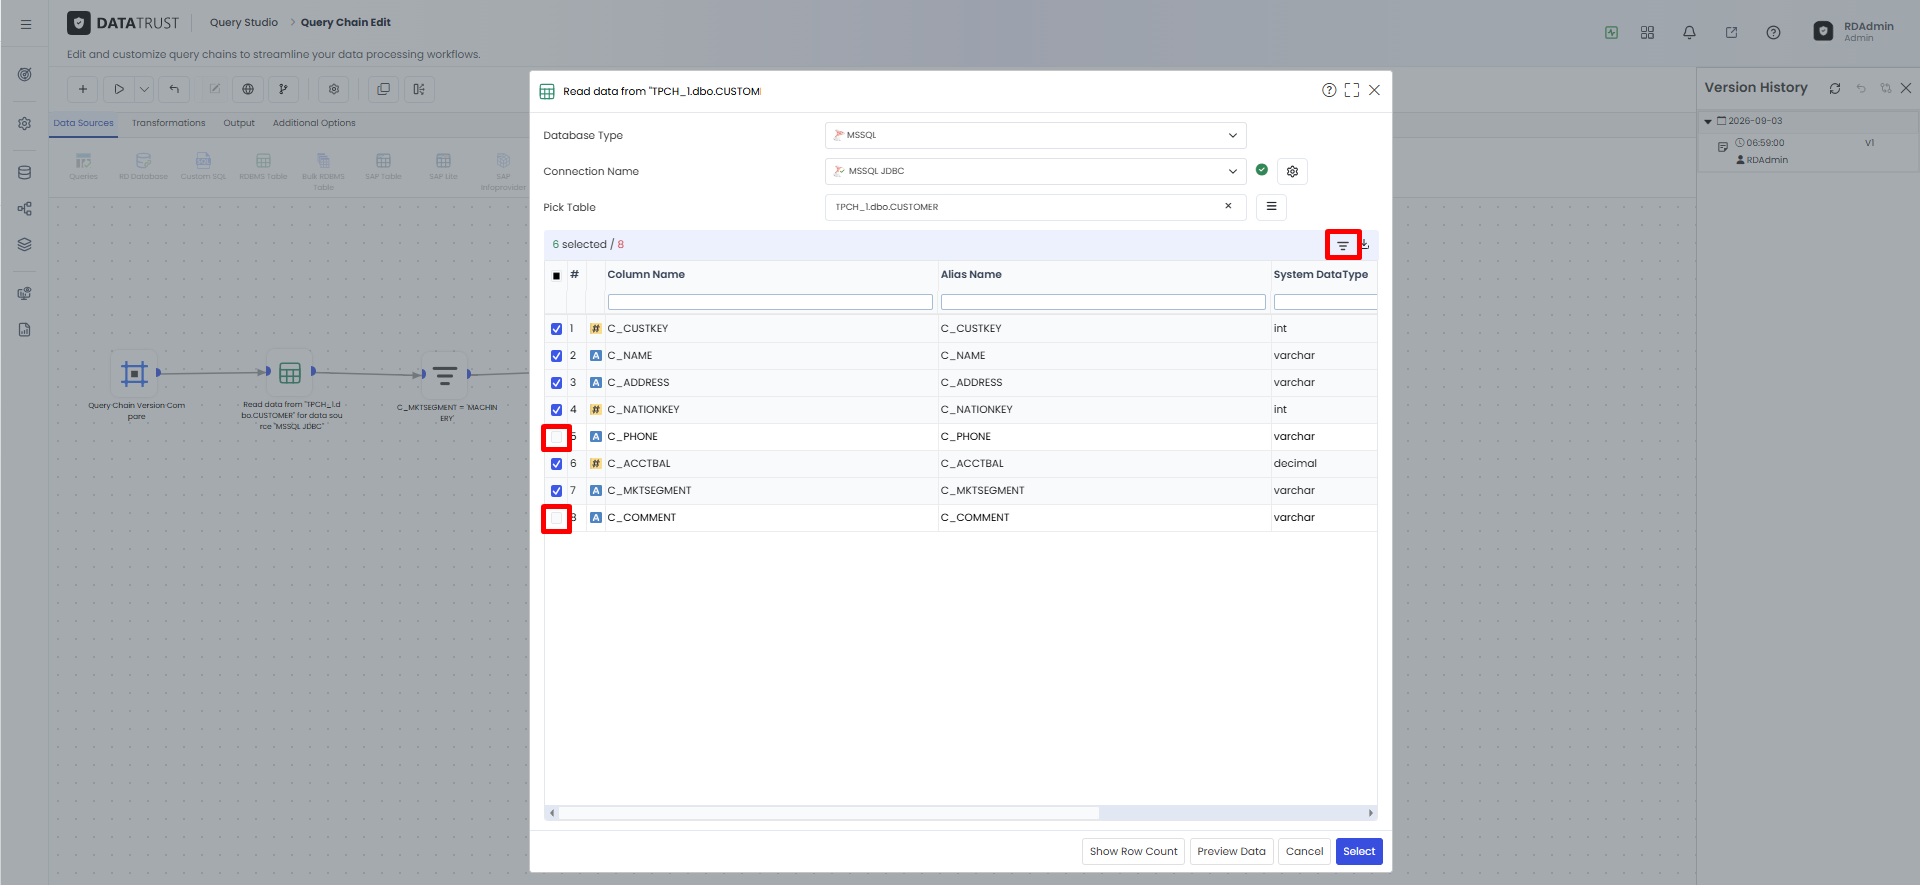Click the run play button in the toolbar
1920x885 pixels.
[119, 89]
